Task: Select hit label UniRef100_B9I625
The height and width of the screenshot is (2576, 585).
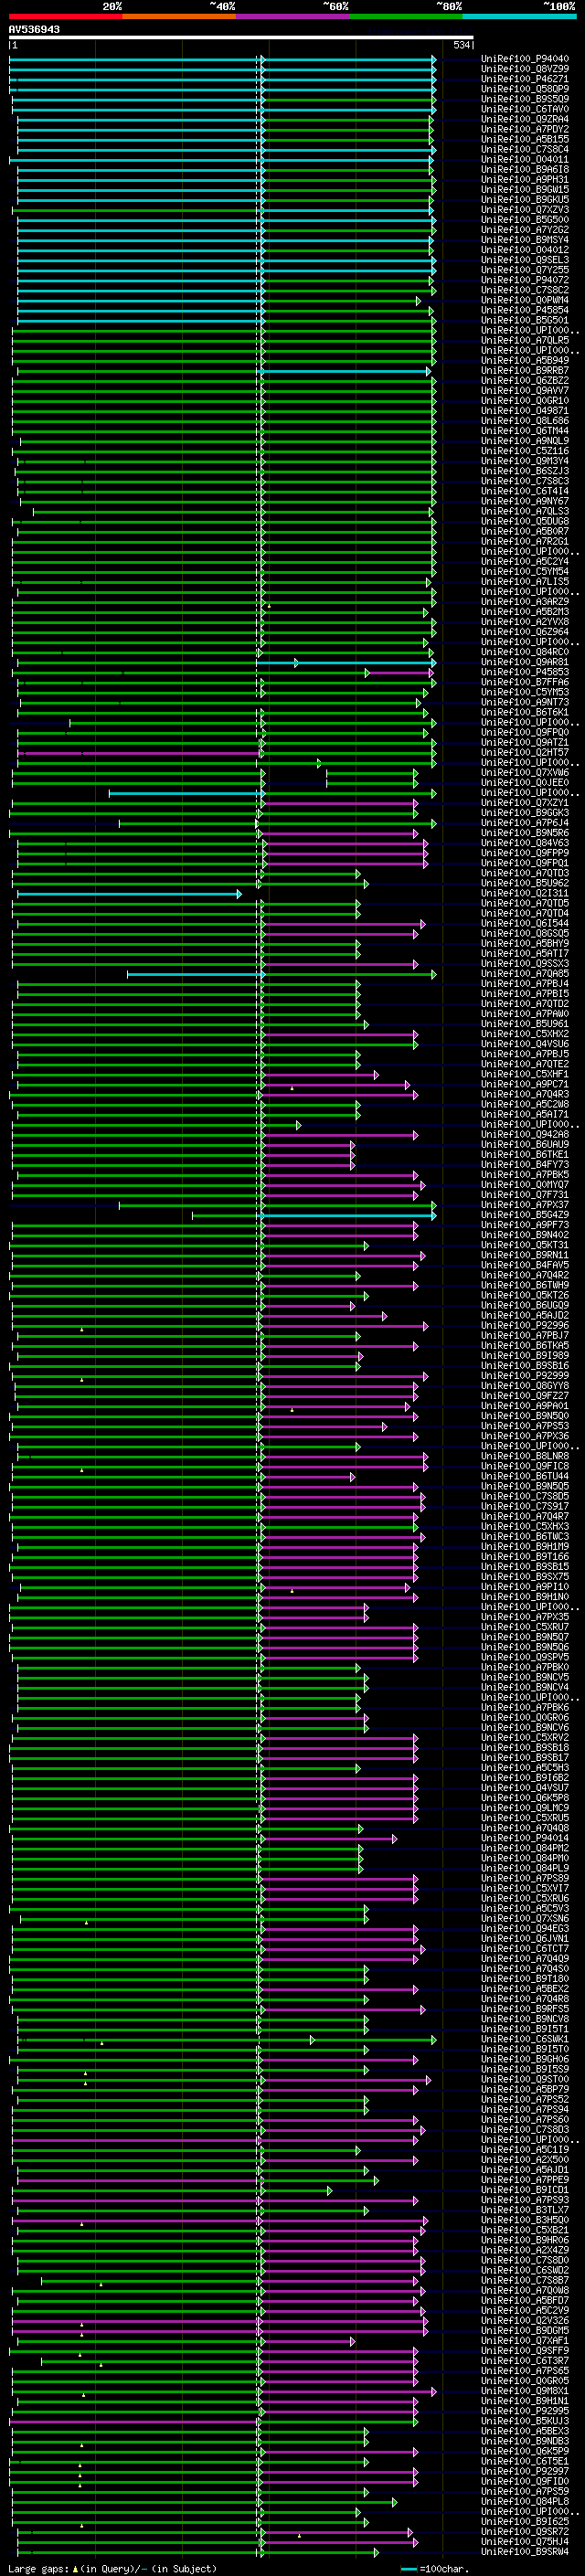Action: tap(525, 2522)
